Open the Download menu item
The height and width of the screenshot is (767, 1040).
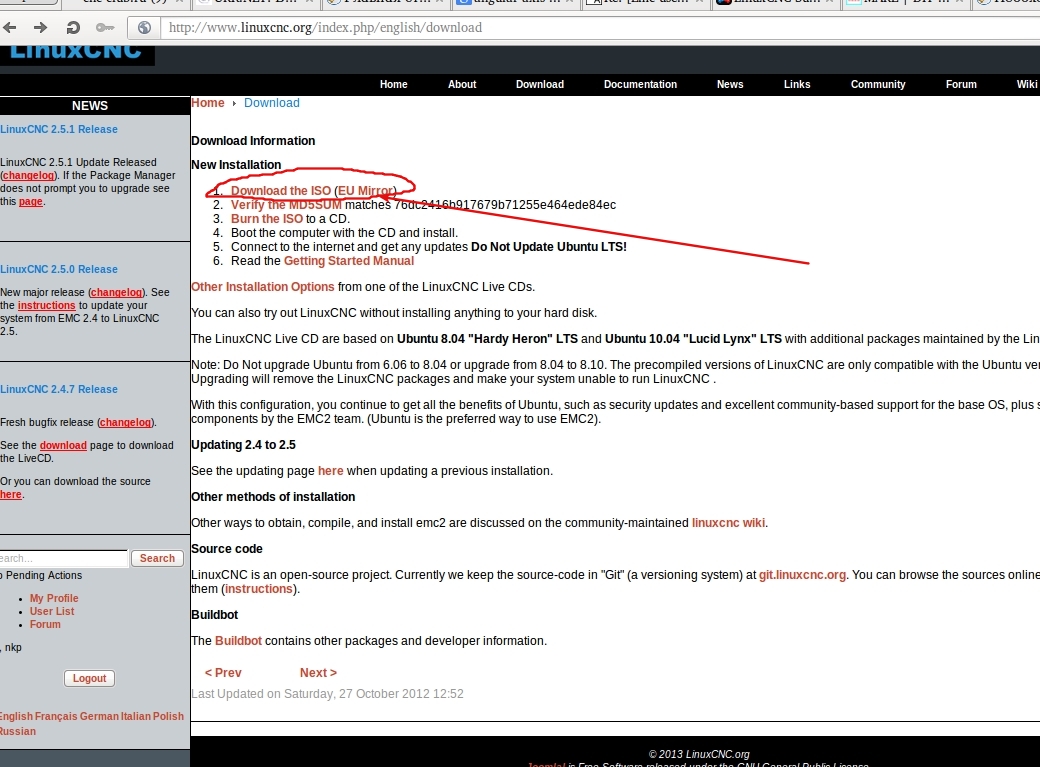pyautogui.click(x=540, y=84)
